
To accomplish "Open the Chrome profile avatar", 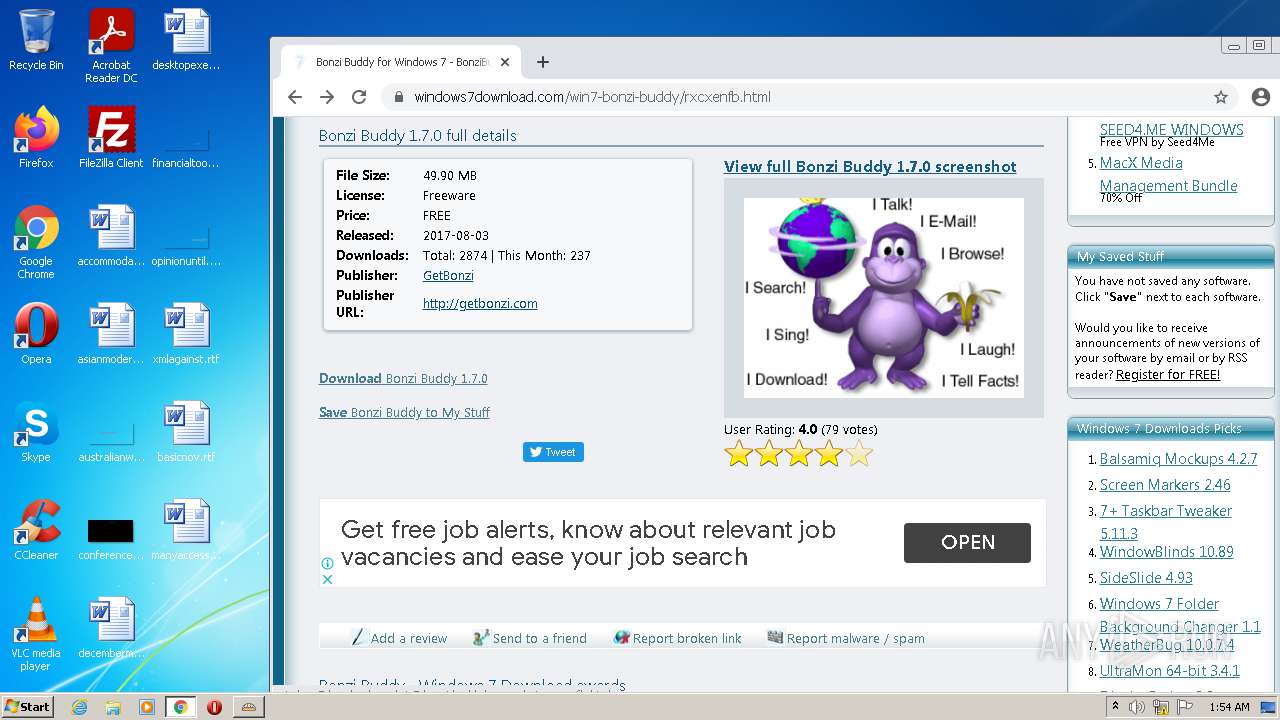I will pos(1260,97).
